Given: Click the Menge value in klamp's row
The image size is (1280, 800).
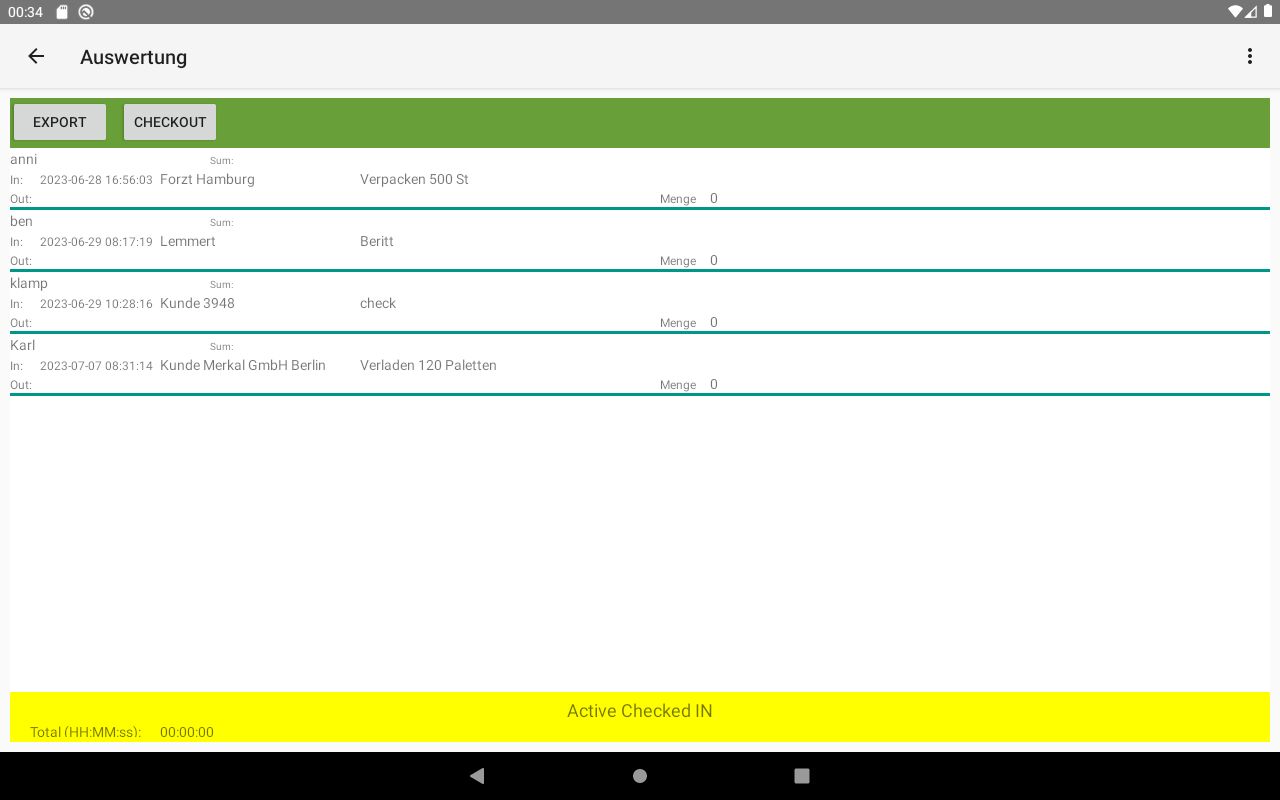Looking at the screenshot, I should 714,322.
